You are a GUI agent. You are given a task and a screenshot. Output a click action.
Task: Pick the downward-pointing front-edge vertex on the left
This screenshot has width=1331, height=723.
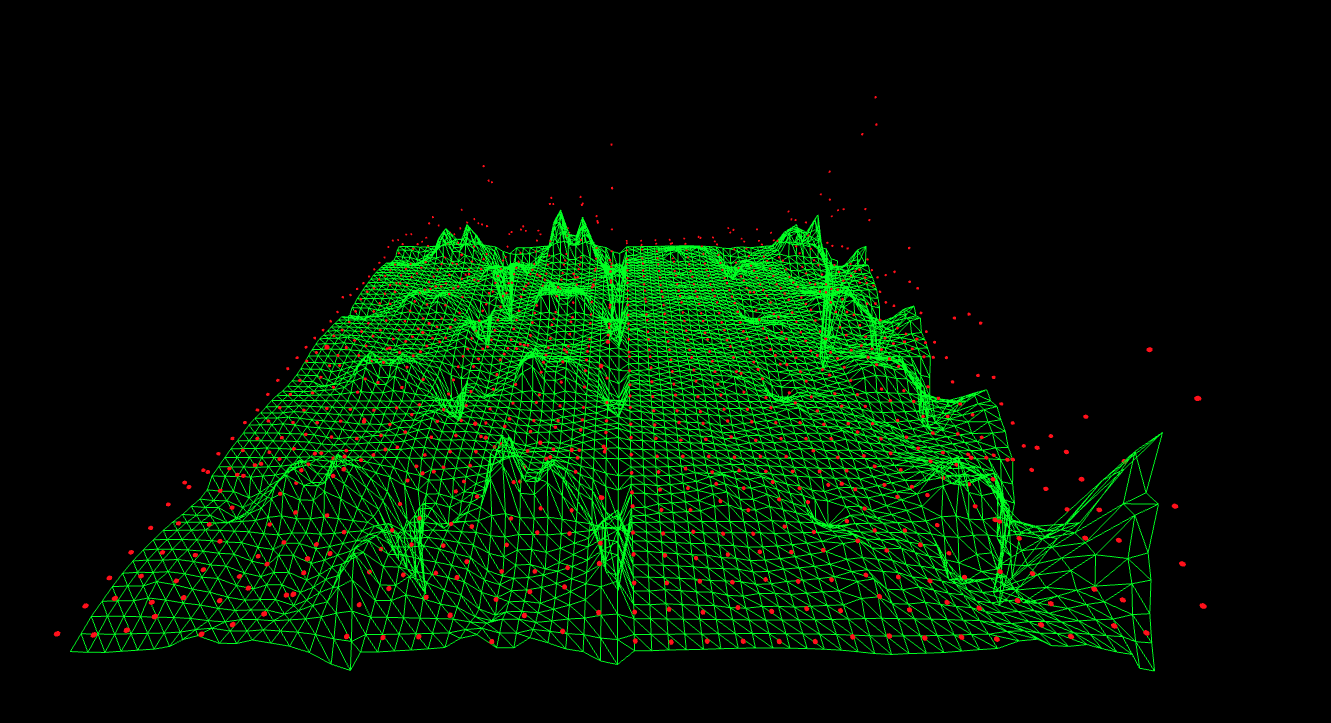tap(350, 670)
